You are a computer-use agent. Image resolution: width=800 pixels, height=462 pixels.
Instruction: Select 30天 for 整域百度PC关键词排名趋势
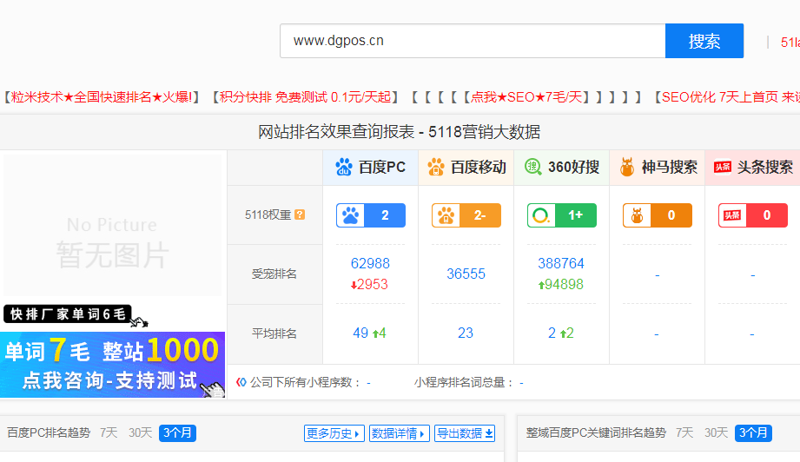coord(716,433)
